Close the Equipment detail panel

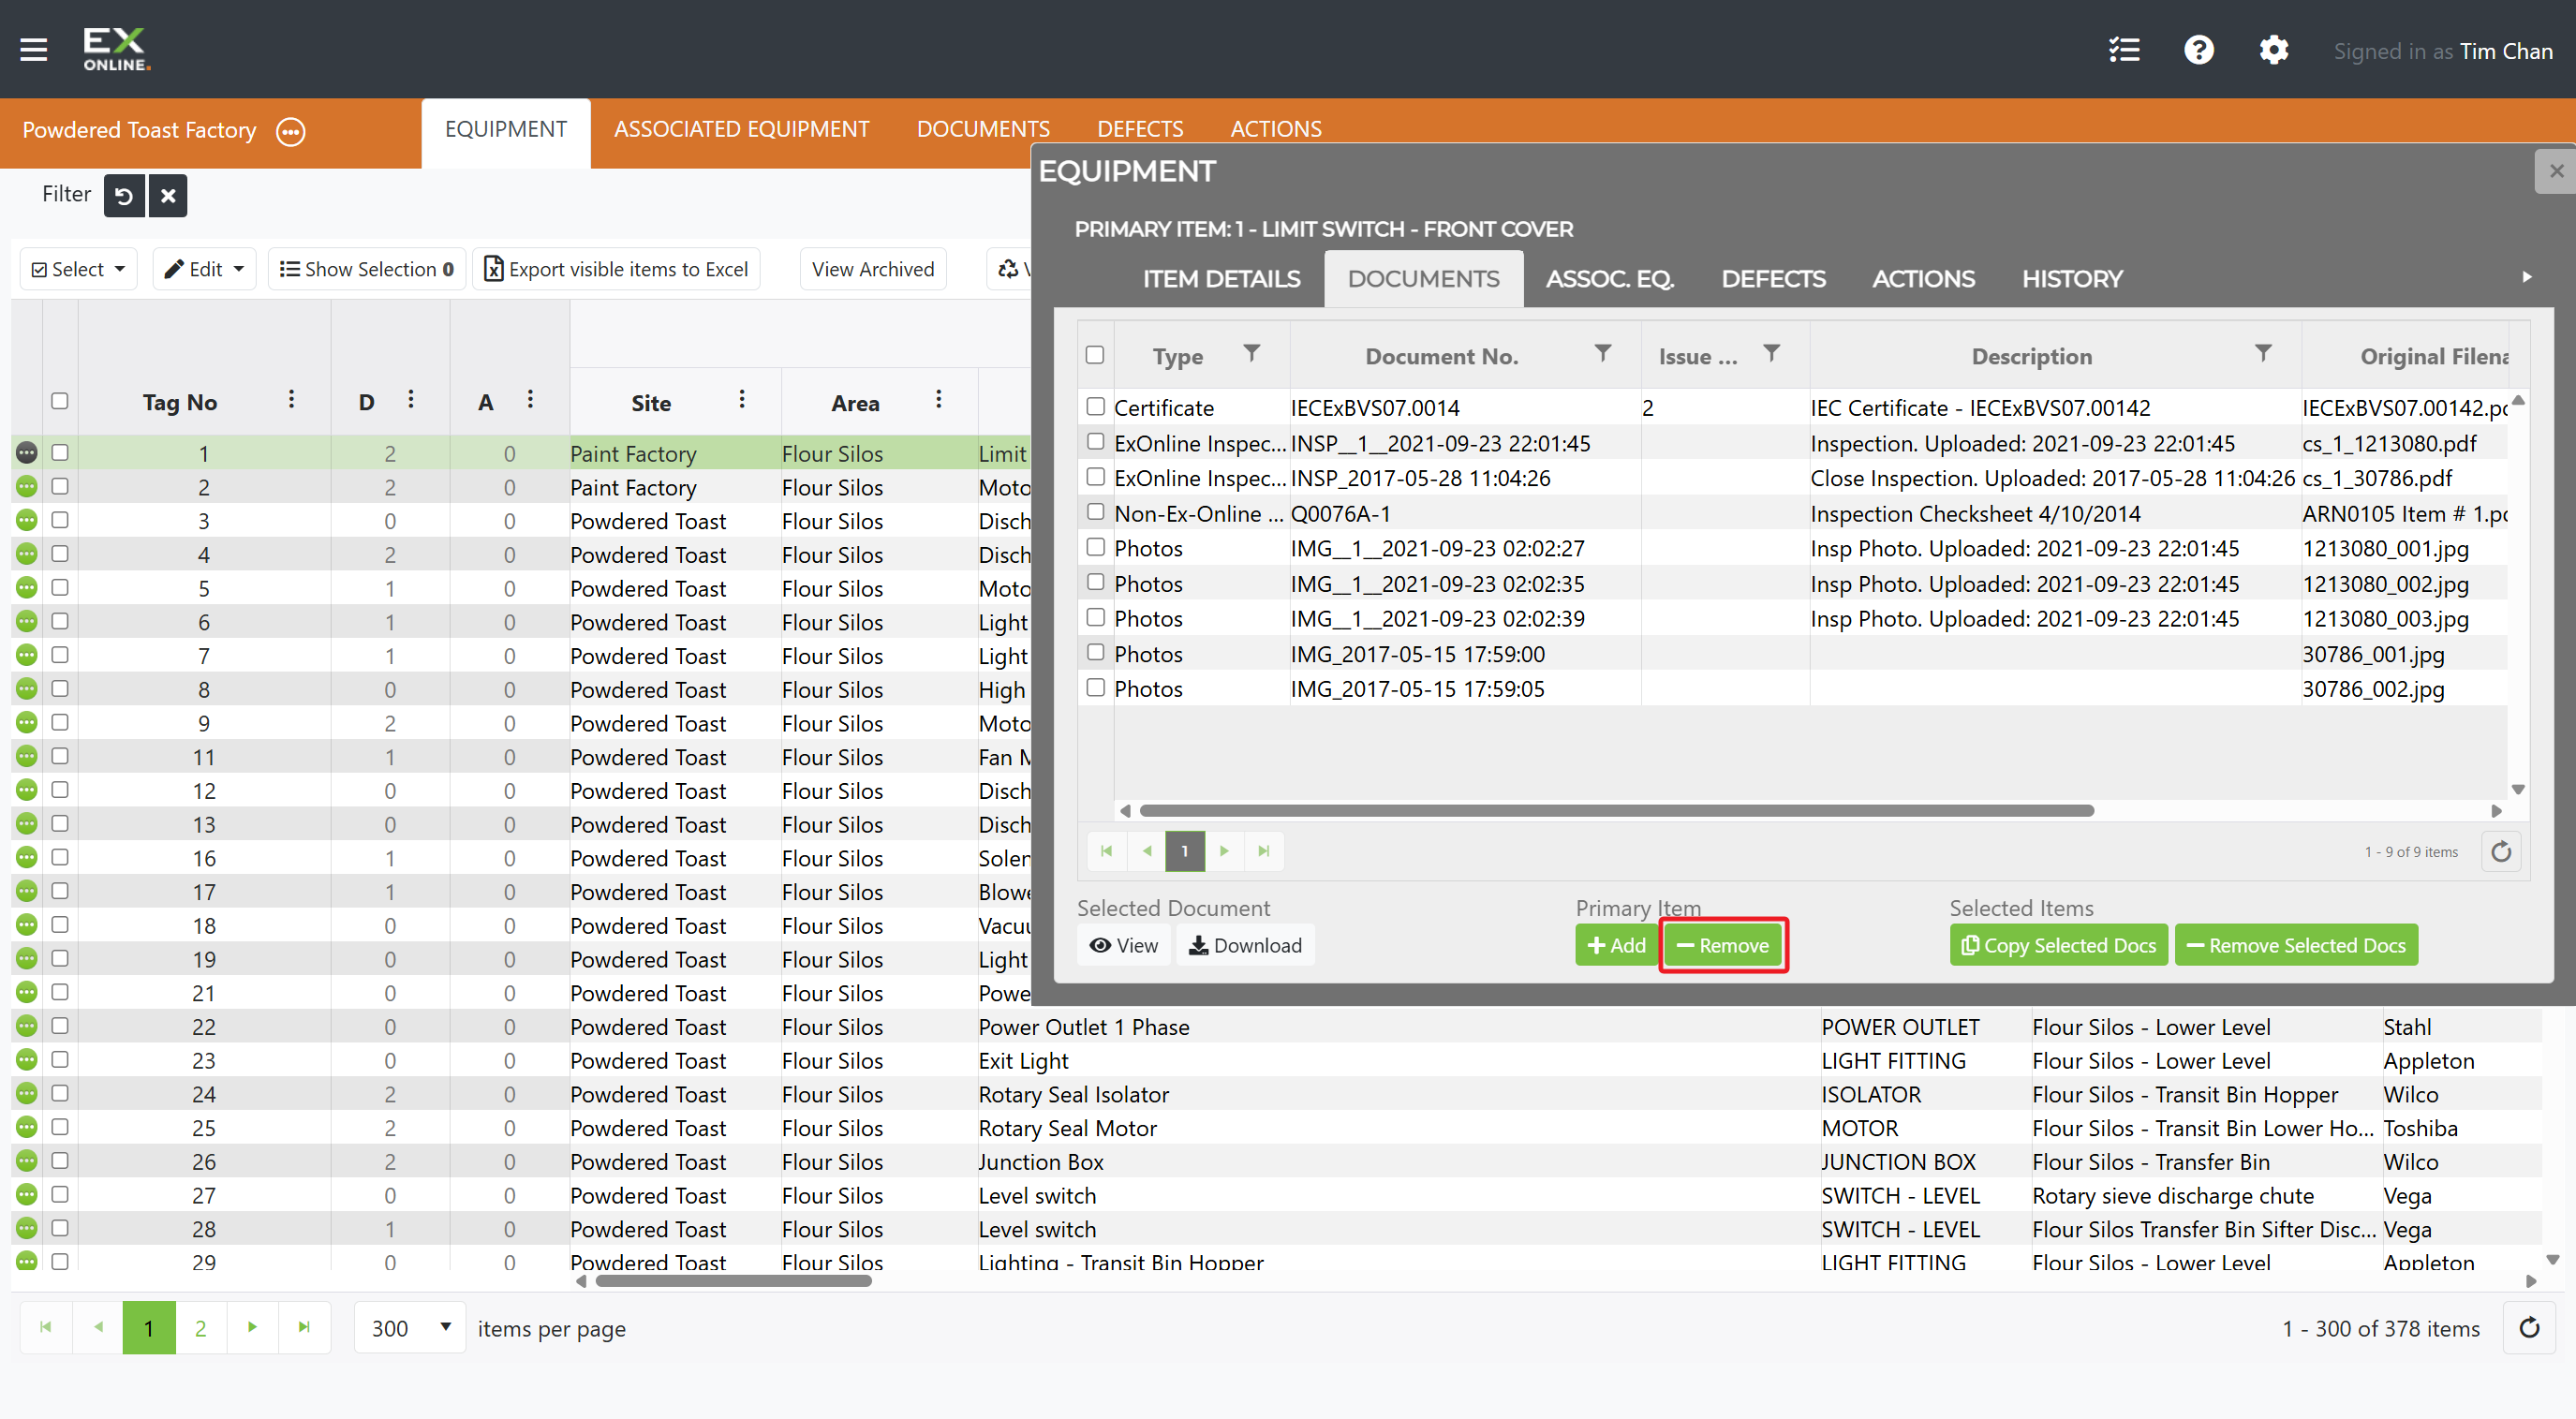tap(2556, 171)
